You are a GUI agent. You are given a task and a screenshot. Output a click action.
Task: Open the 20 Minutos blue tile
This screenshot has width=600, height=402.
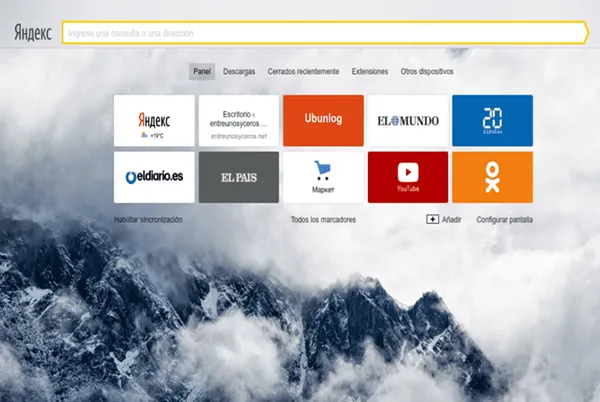click(x=492, y=120)
